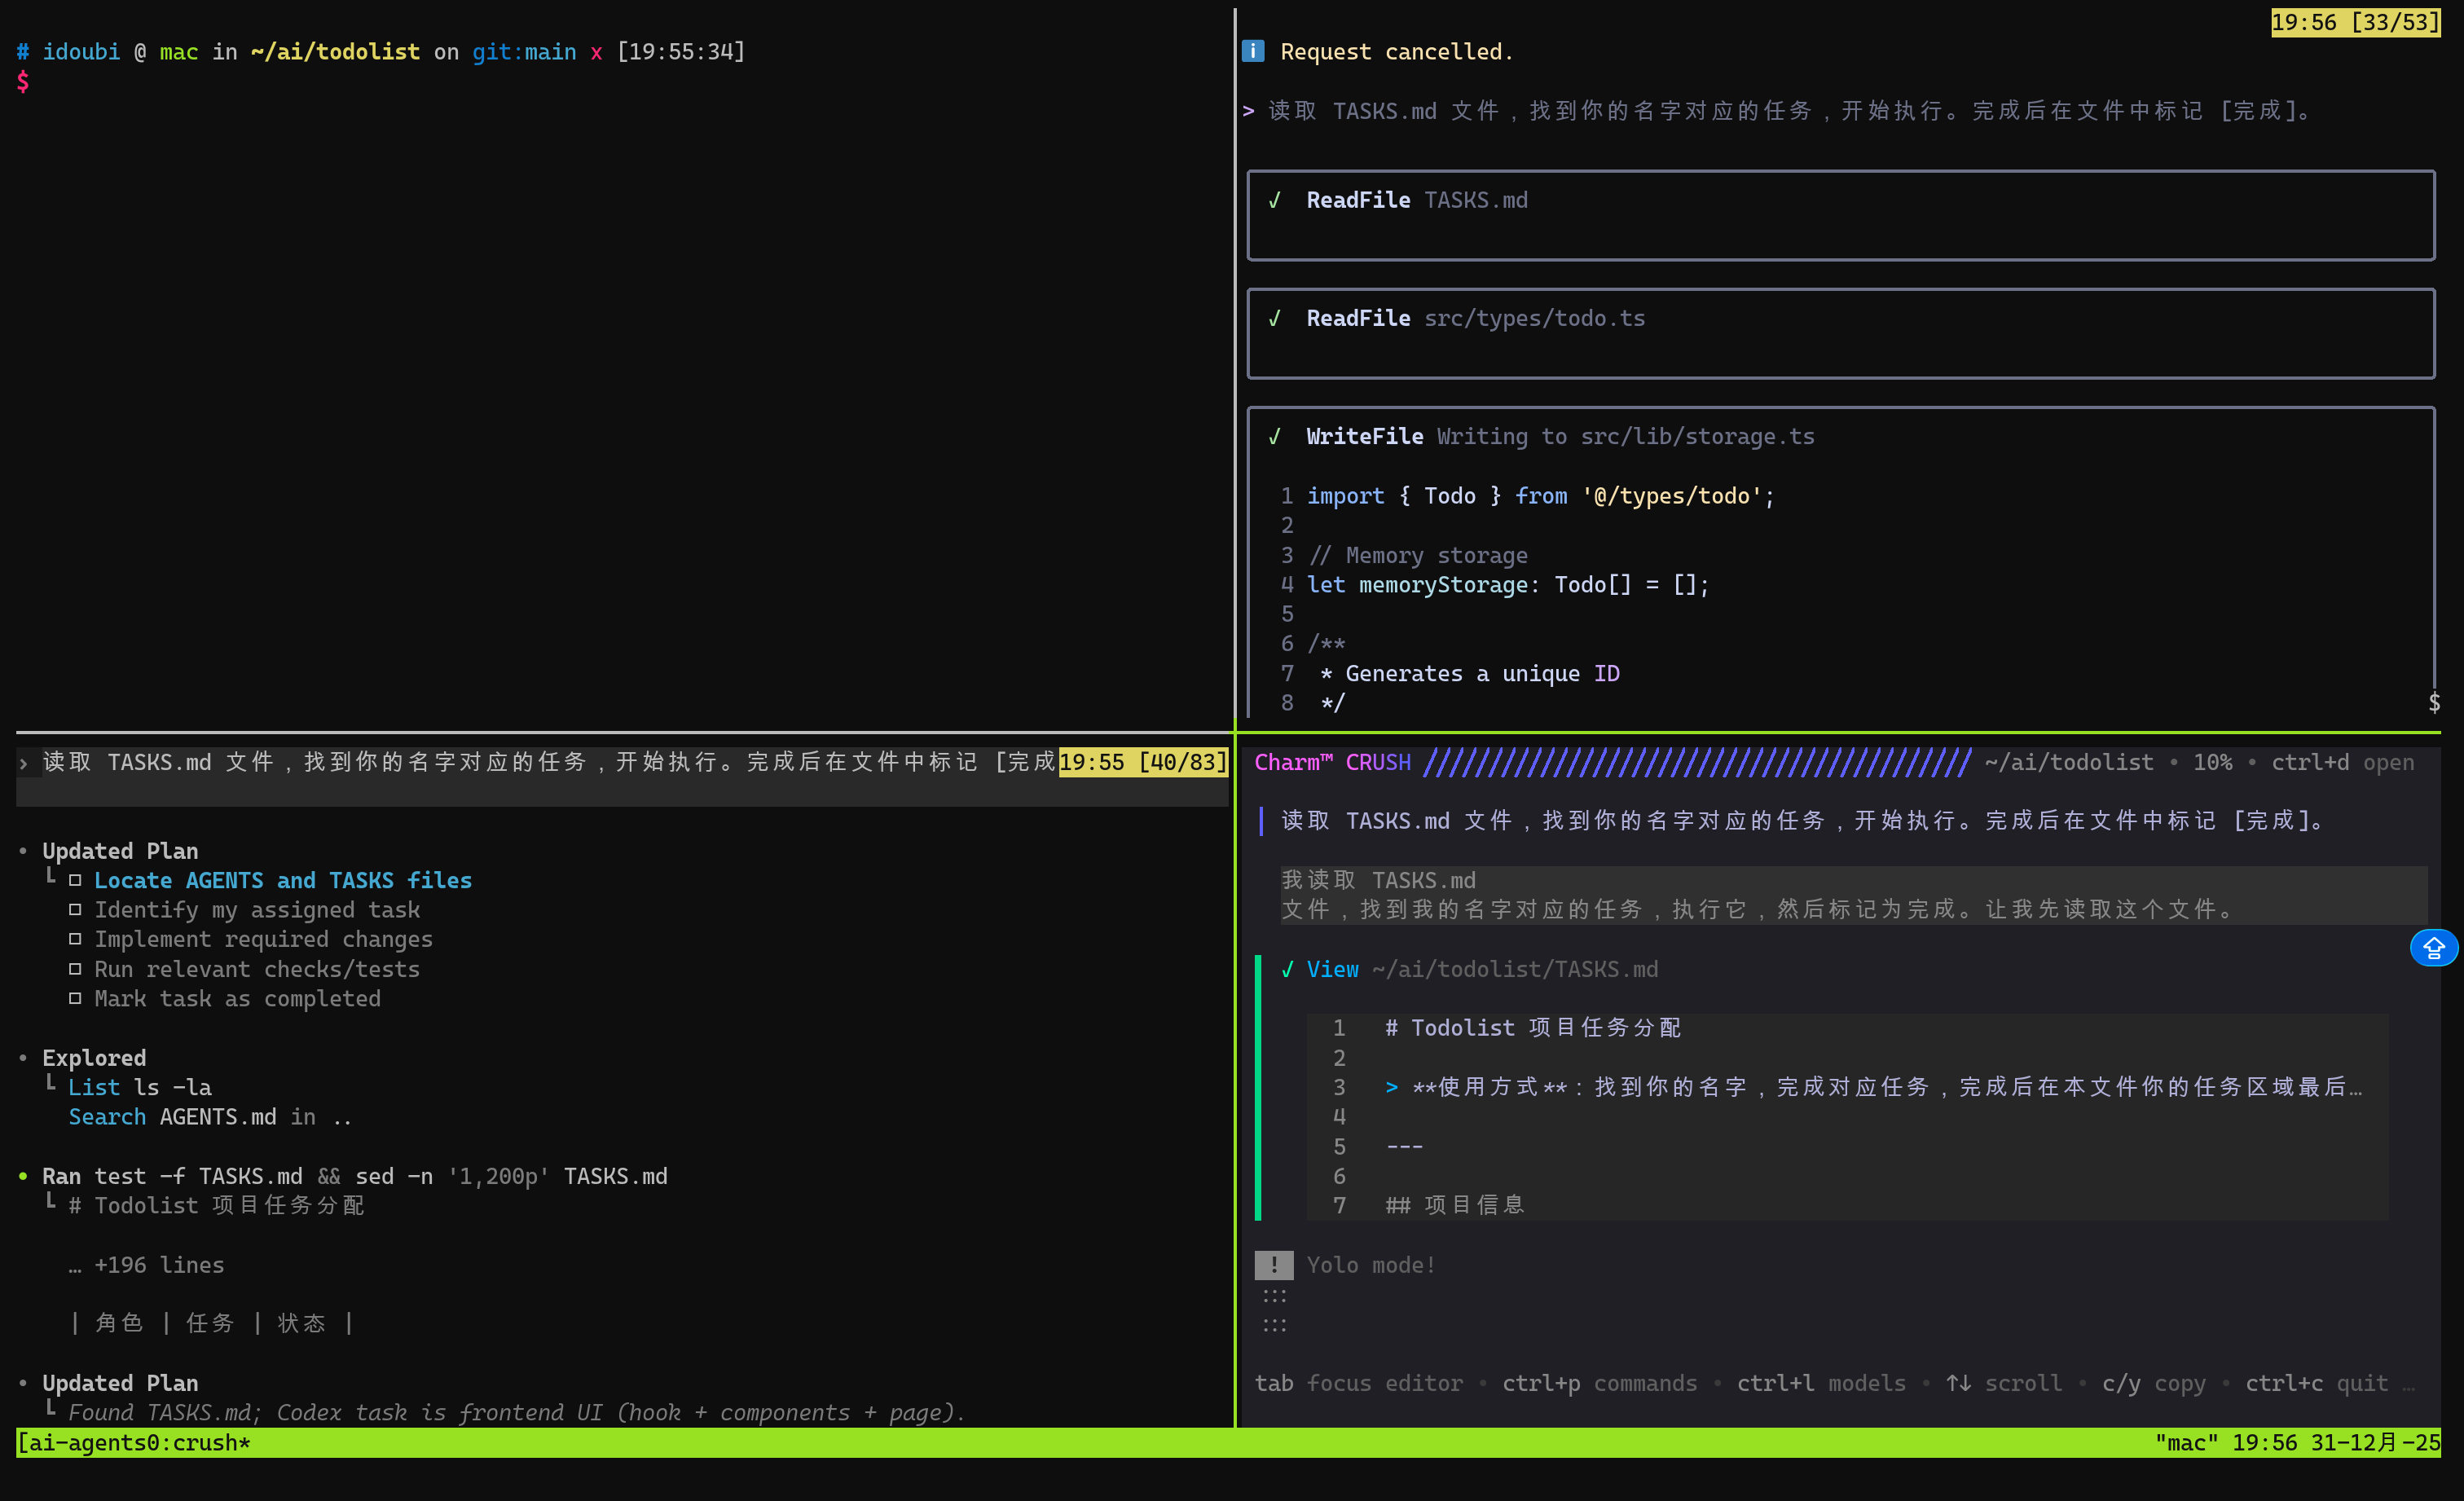Click the 'Search AGENTS.md' action link
This screenshot has height=1501, width=2464.
[x=107, y=1117]
